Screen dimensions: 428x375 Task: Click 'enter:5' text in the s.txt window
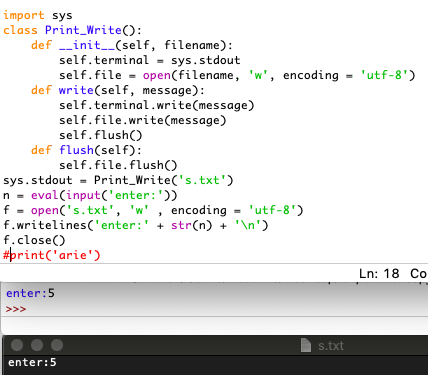pyautogui.click(x=32, y=362)
